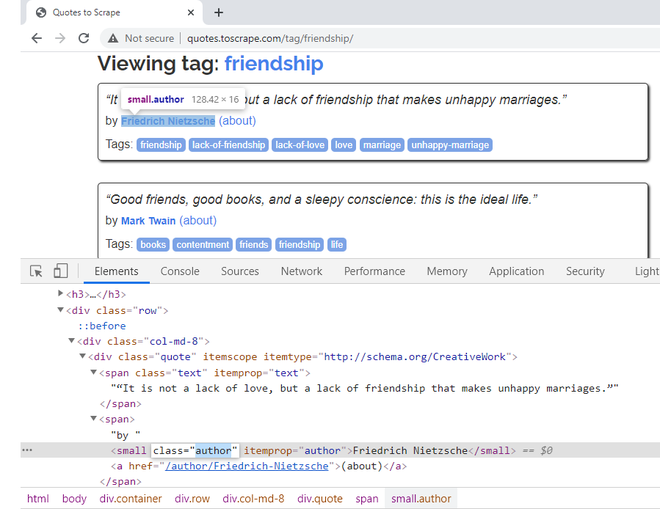Click the browser Back arrow

37,38
